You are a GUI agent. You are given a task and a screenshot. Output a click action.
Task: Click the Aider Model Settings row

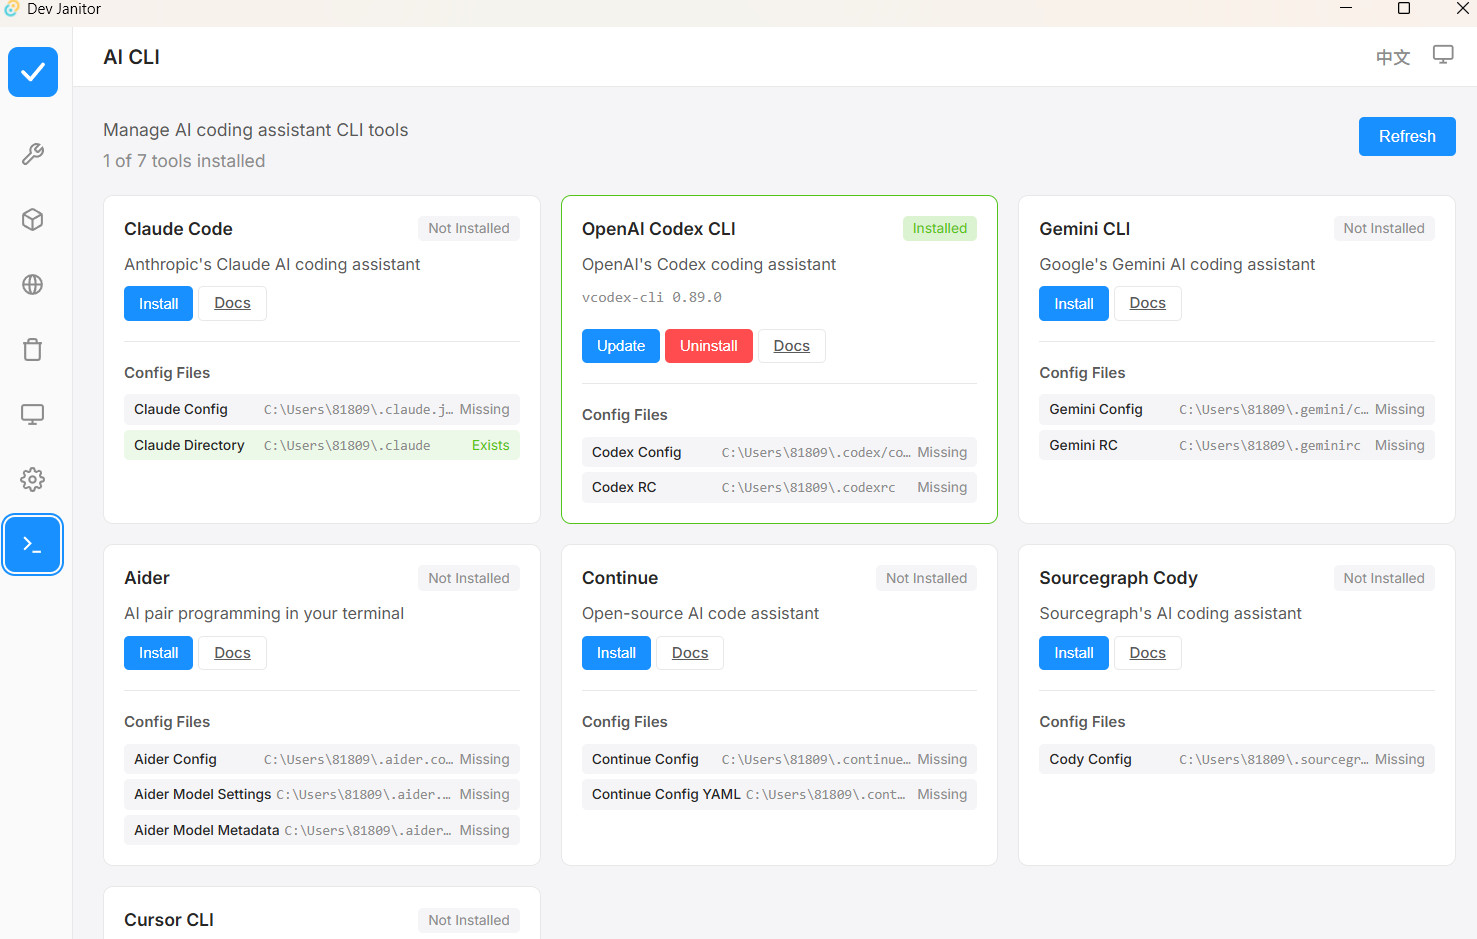click(322, 794)
